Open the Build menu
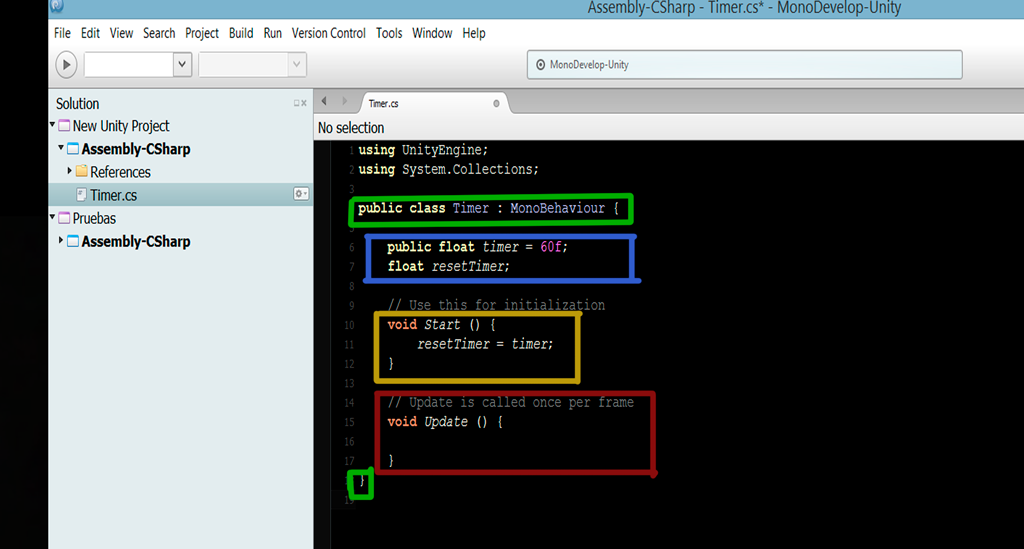The image size is (1024, 549). (241, 33)
